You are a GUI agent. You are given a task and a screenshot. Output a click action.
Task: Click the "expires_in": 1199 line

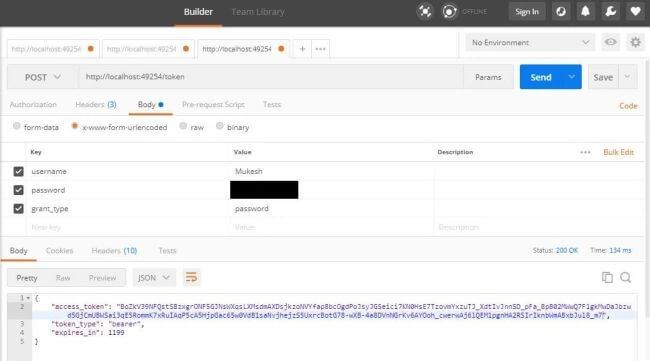(88, 332)
